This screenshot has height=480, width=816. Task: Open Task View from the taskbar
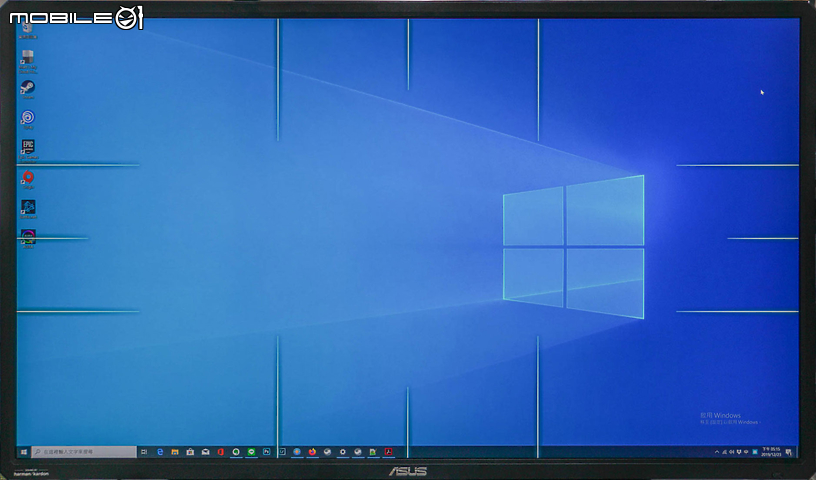click(x=144, y=452)
